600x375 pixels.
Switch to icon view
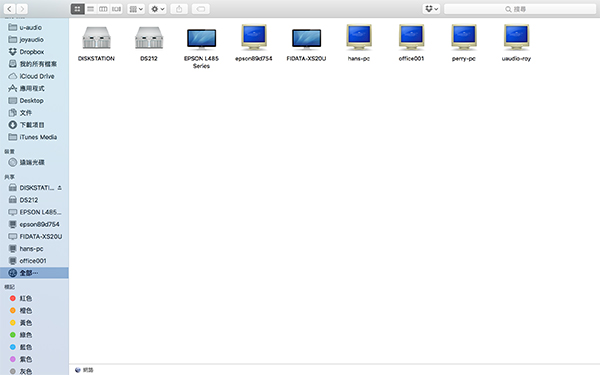click(x=77, y=9)
